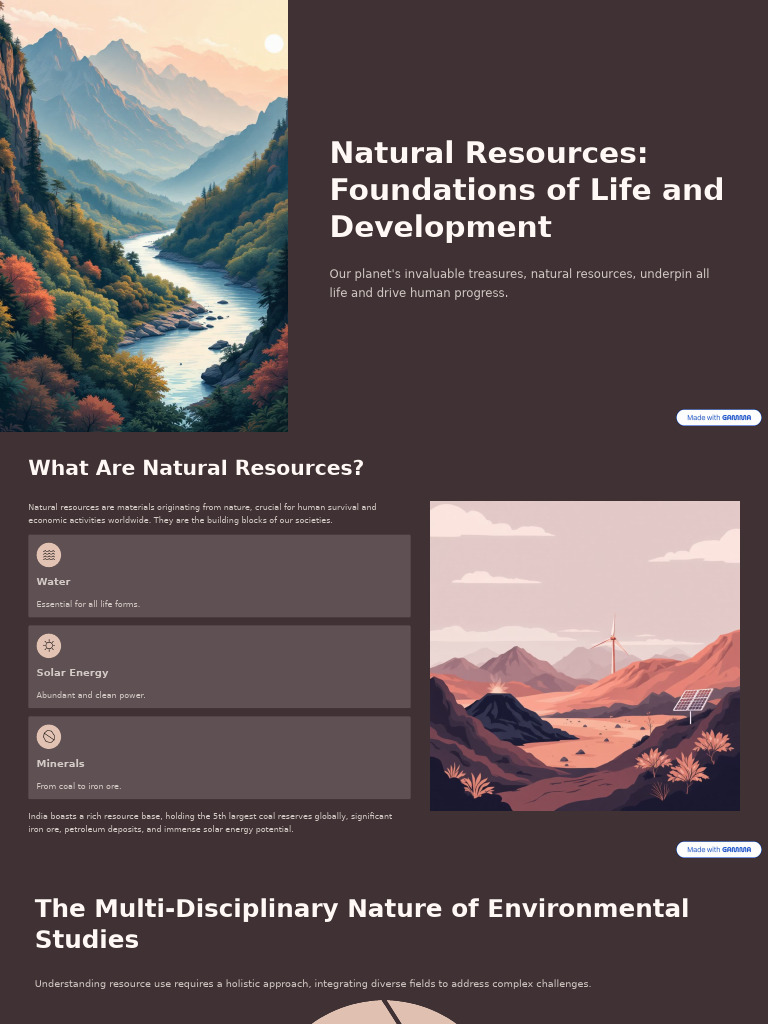The image size is (768, 1024).
Task: Select the Solar Energy card heading
Action: click(72, 673)
